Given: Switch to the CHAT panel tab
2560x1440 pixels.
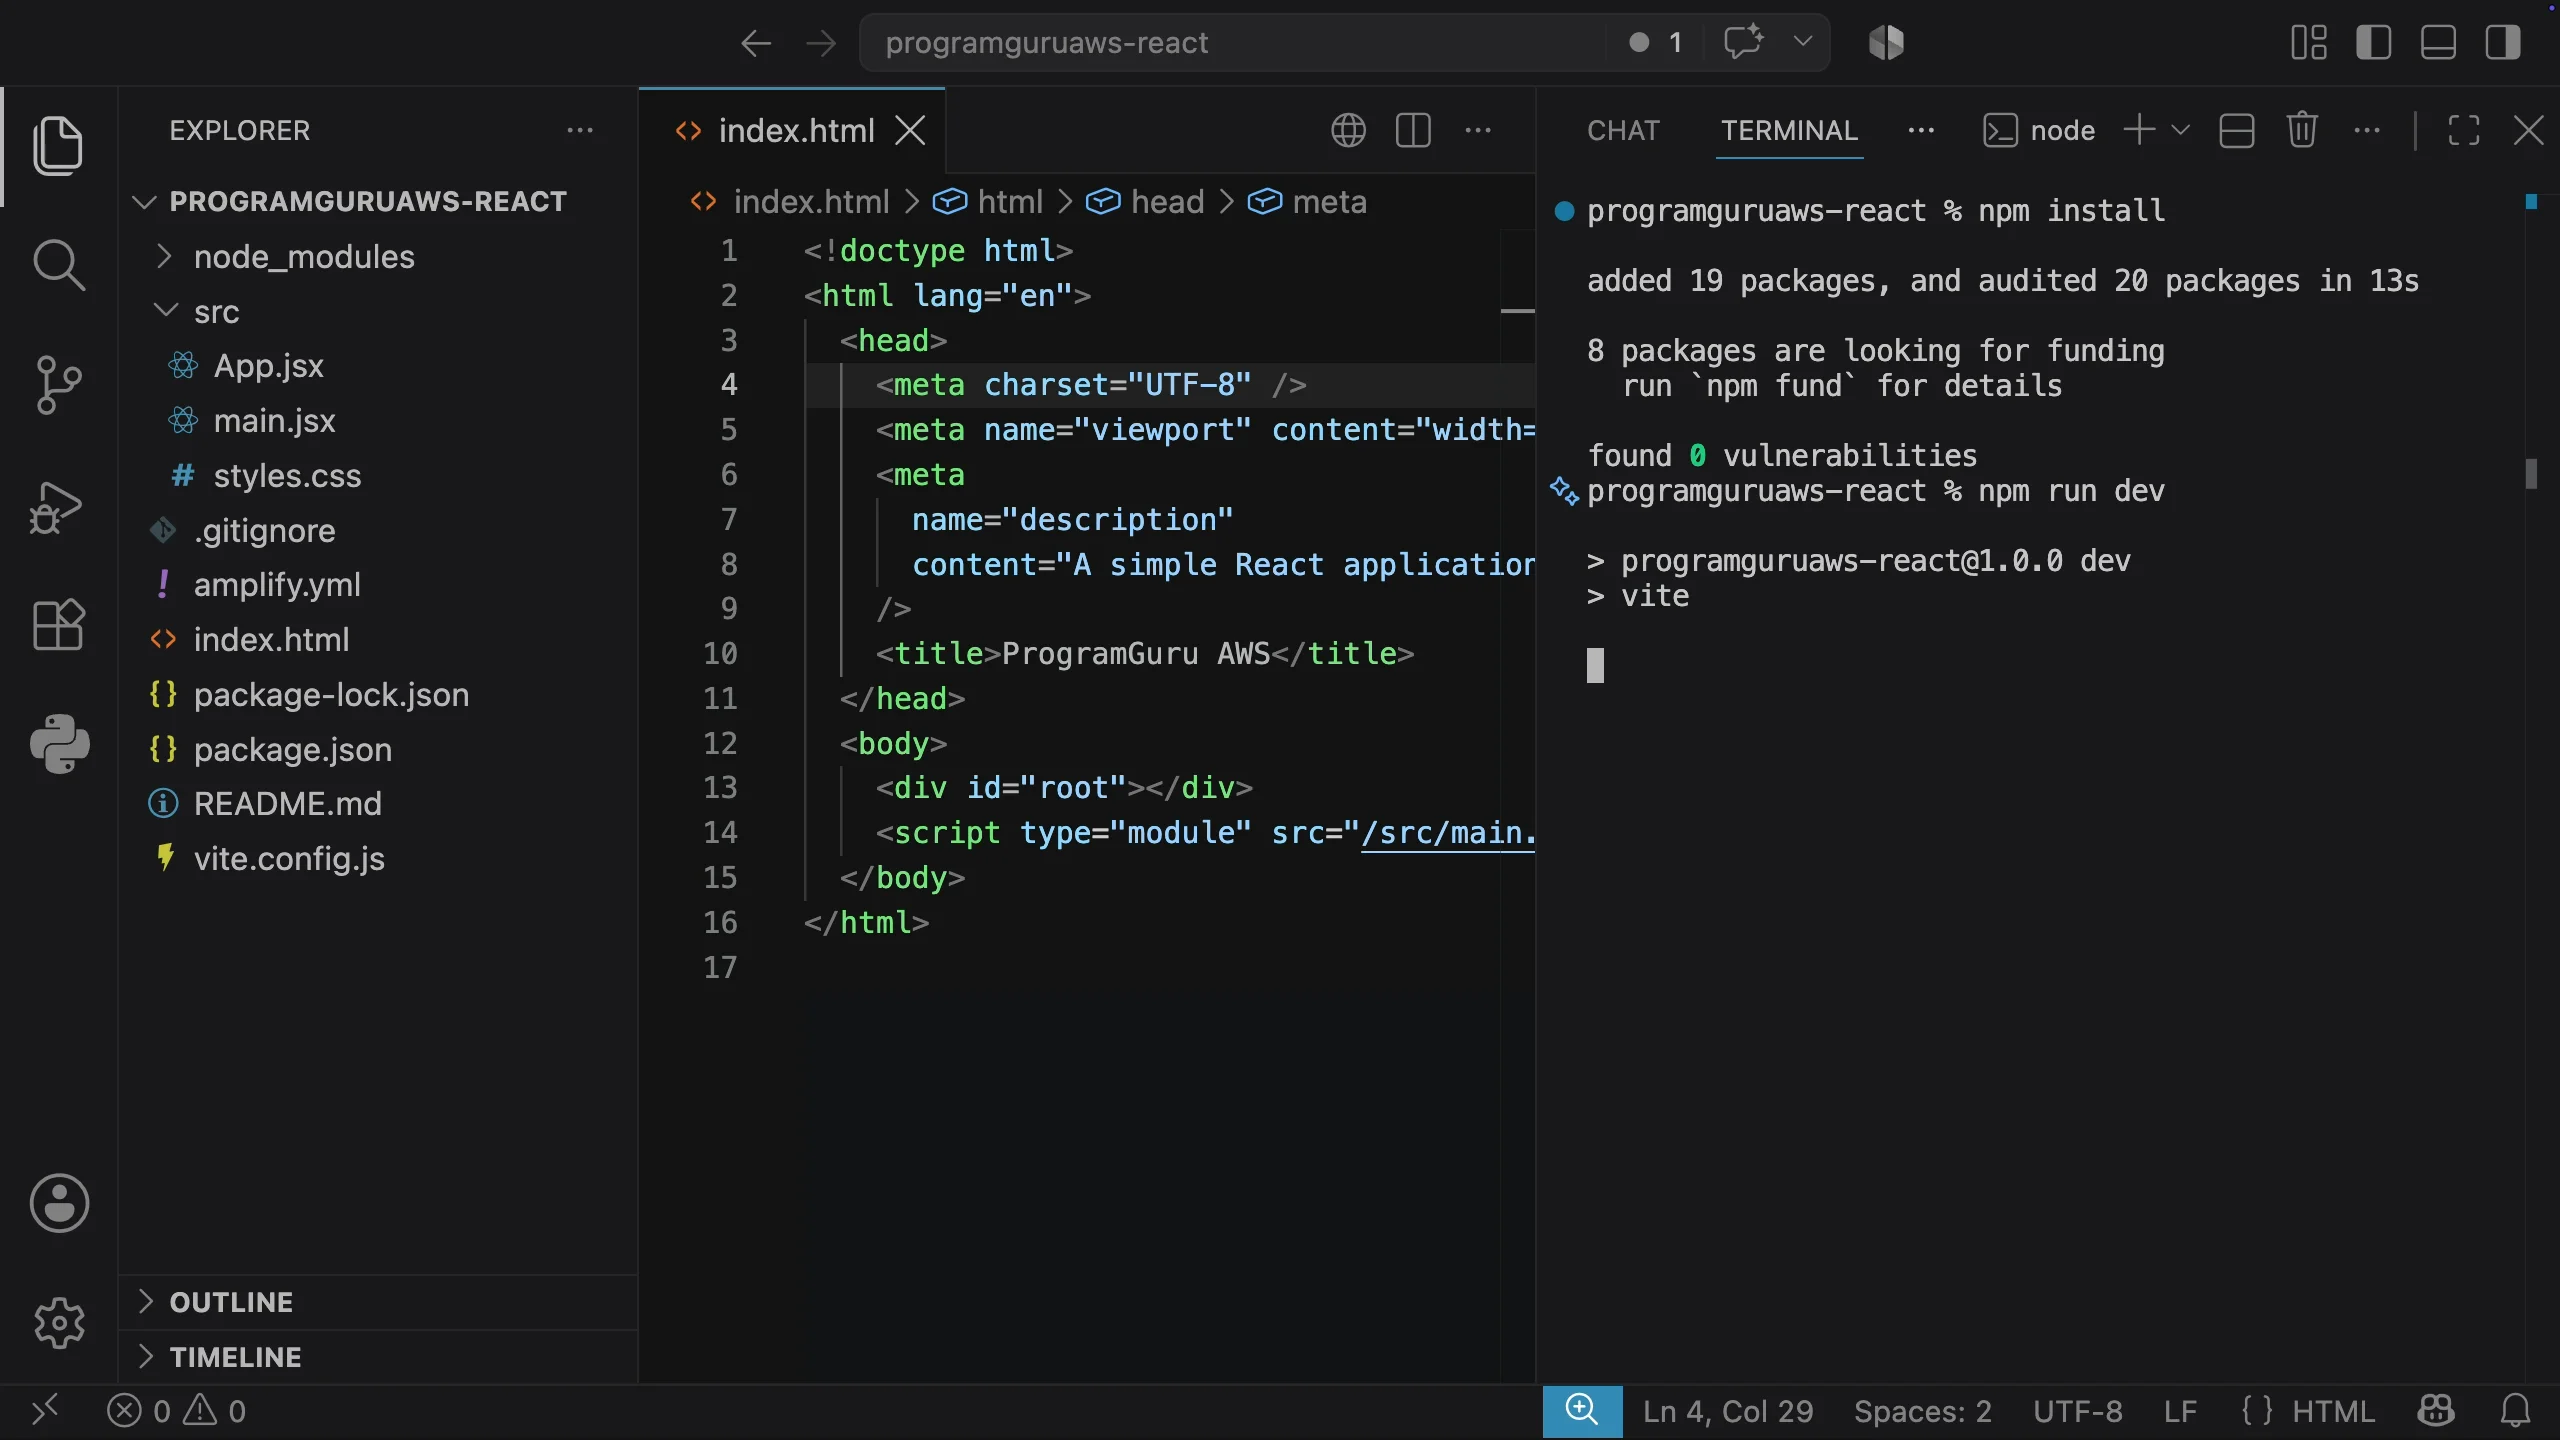Looking at the screenshot, I should coord(1623,130).
